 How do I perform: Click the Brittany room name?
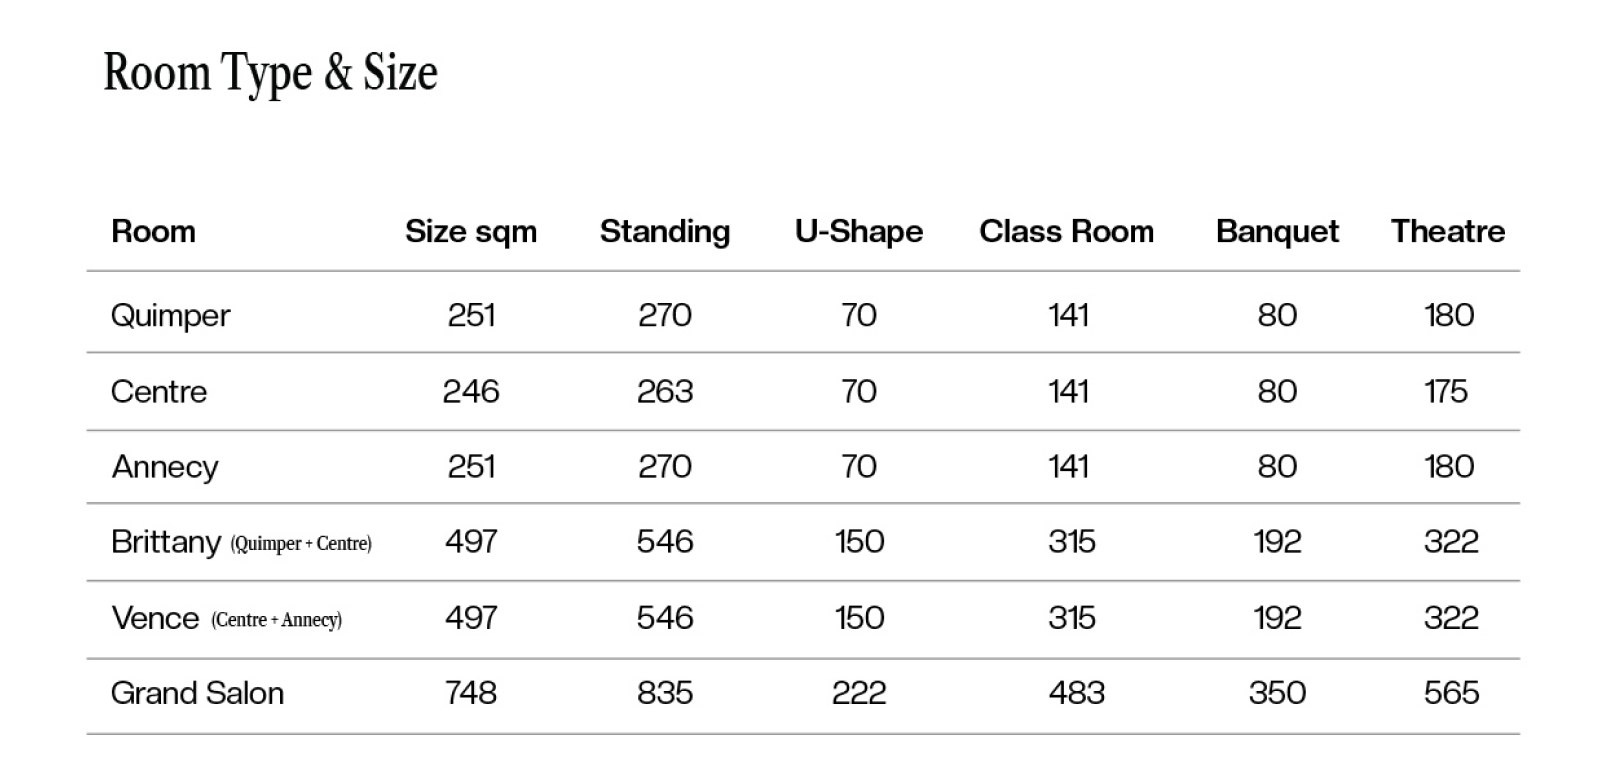click(166, 542)
